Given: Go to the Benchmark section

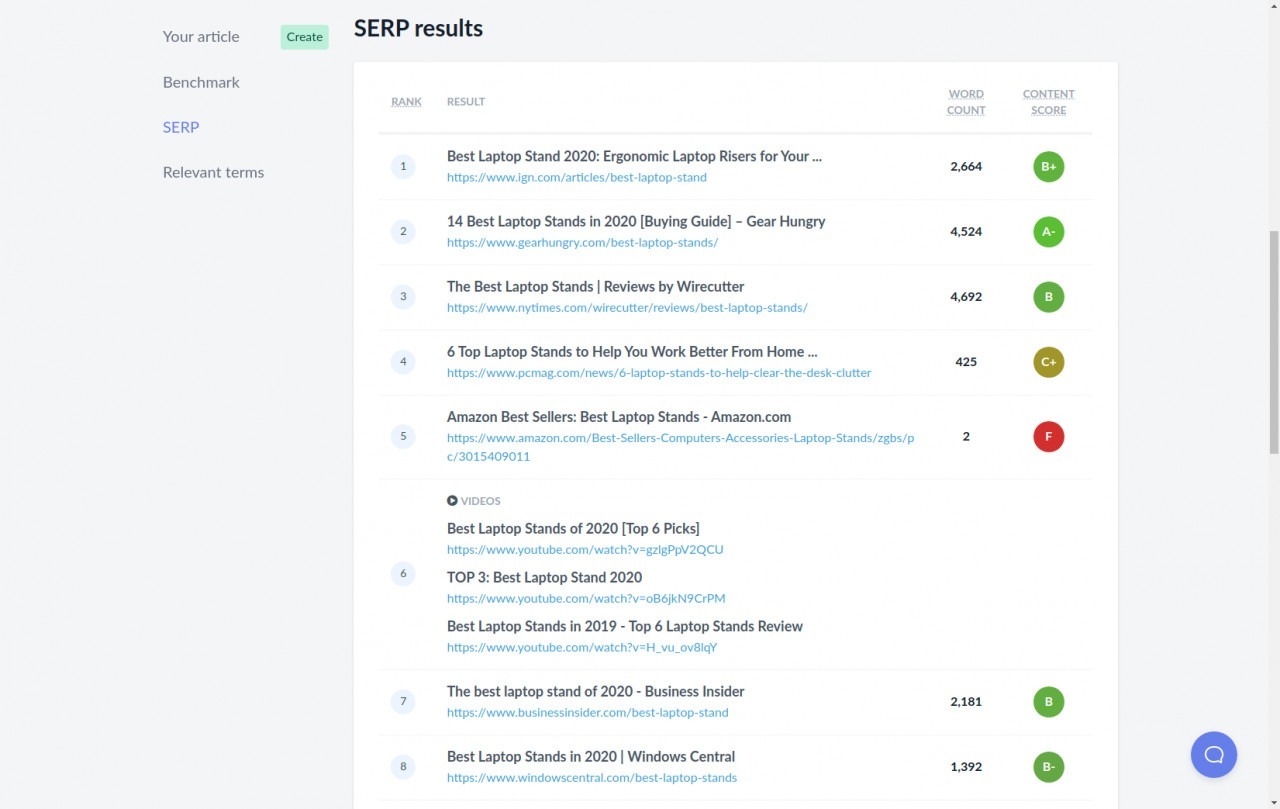Looking at the screenshot, I should (201, 83).
